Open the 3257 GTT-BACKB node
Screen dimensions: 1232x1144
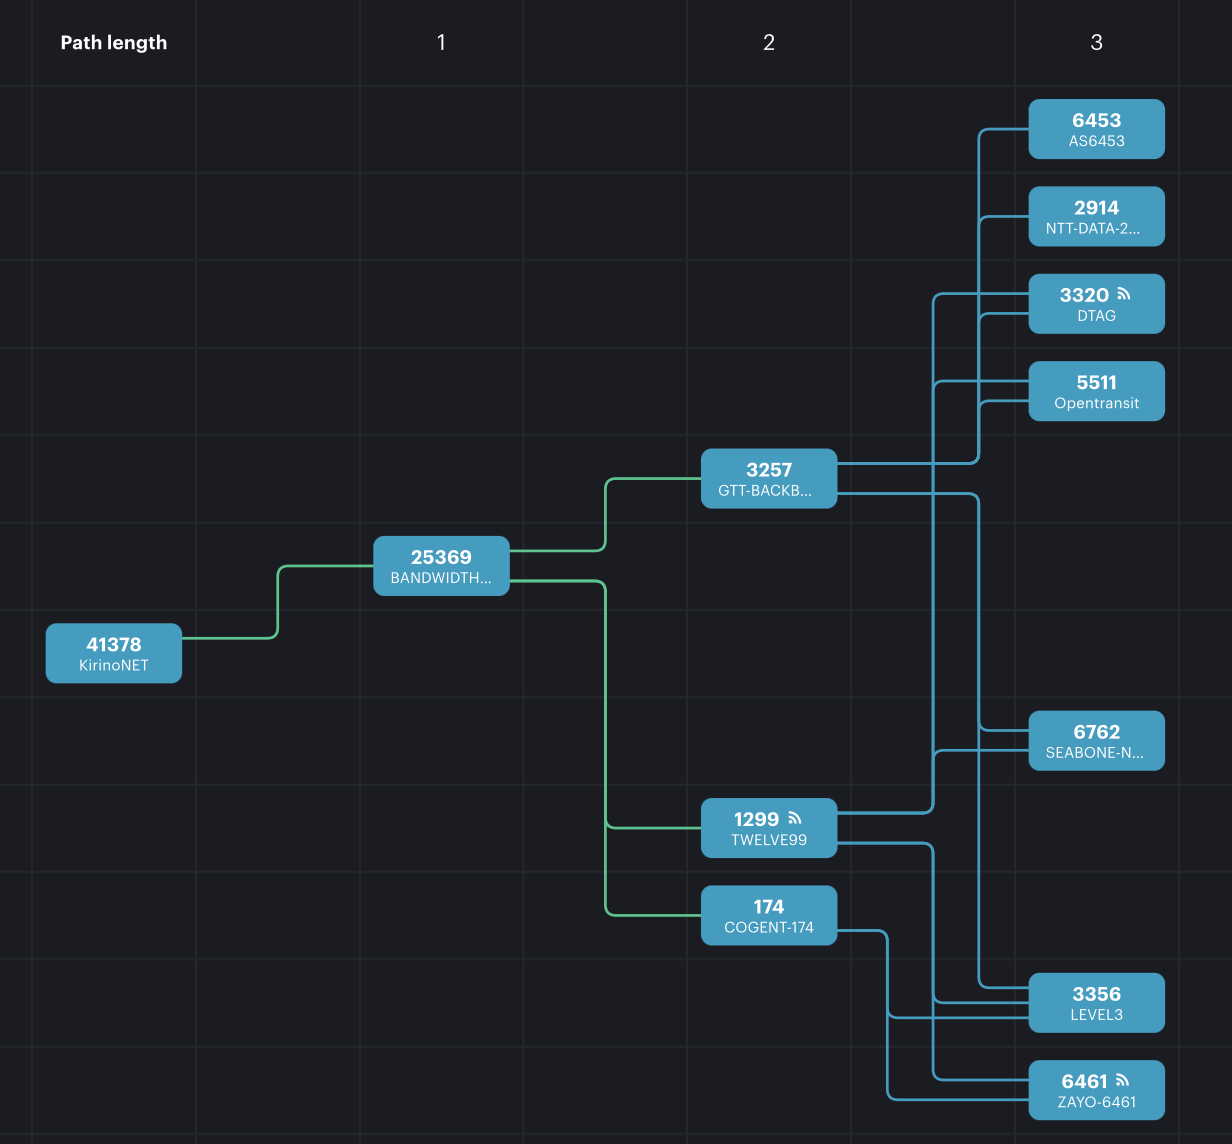(768, 479)
